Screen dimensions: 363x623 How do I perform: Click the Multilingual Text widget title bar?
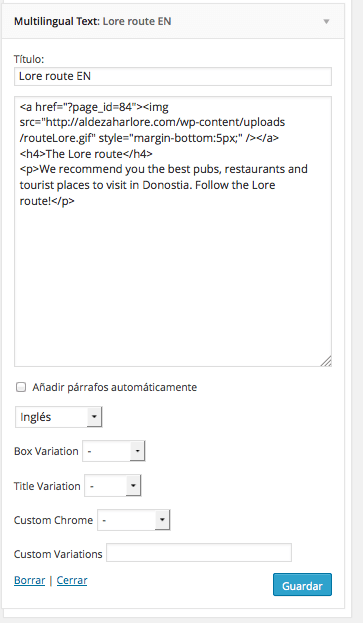173,21
